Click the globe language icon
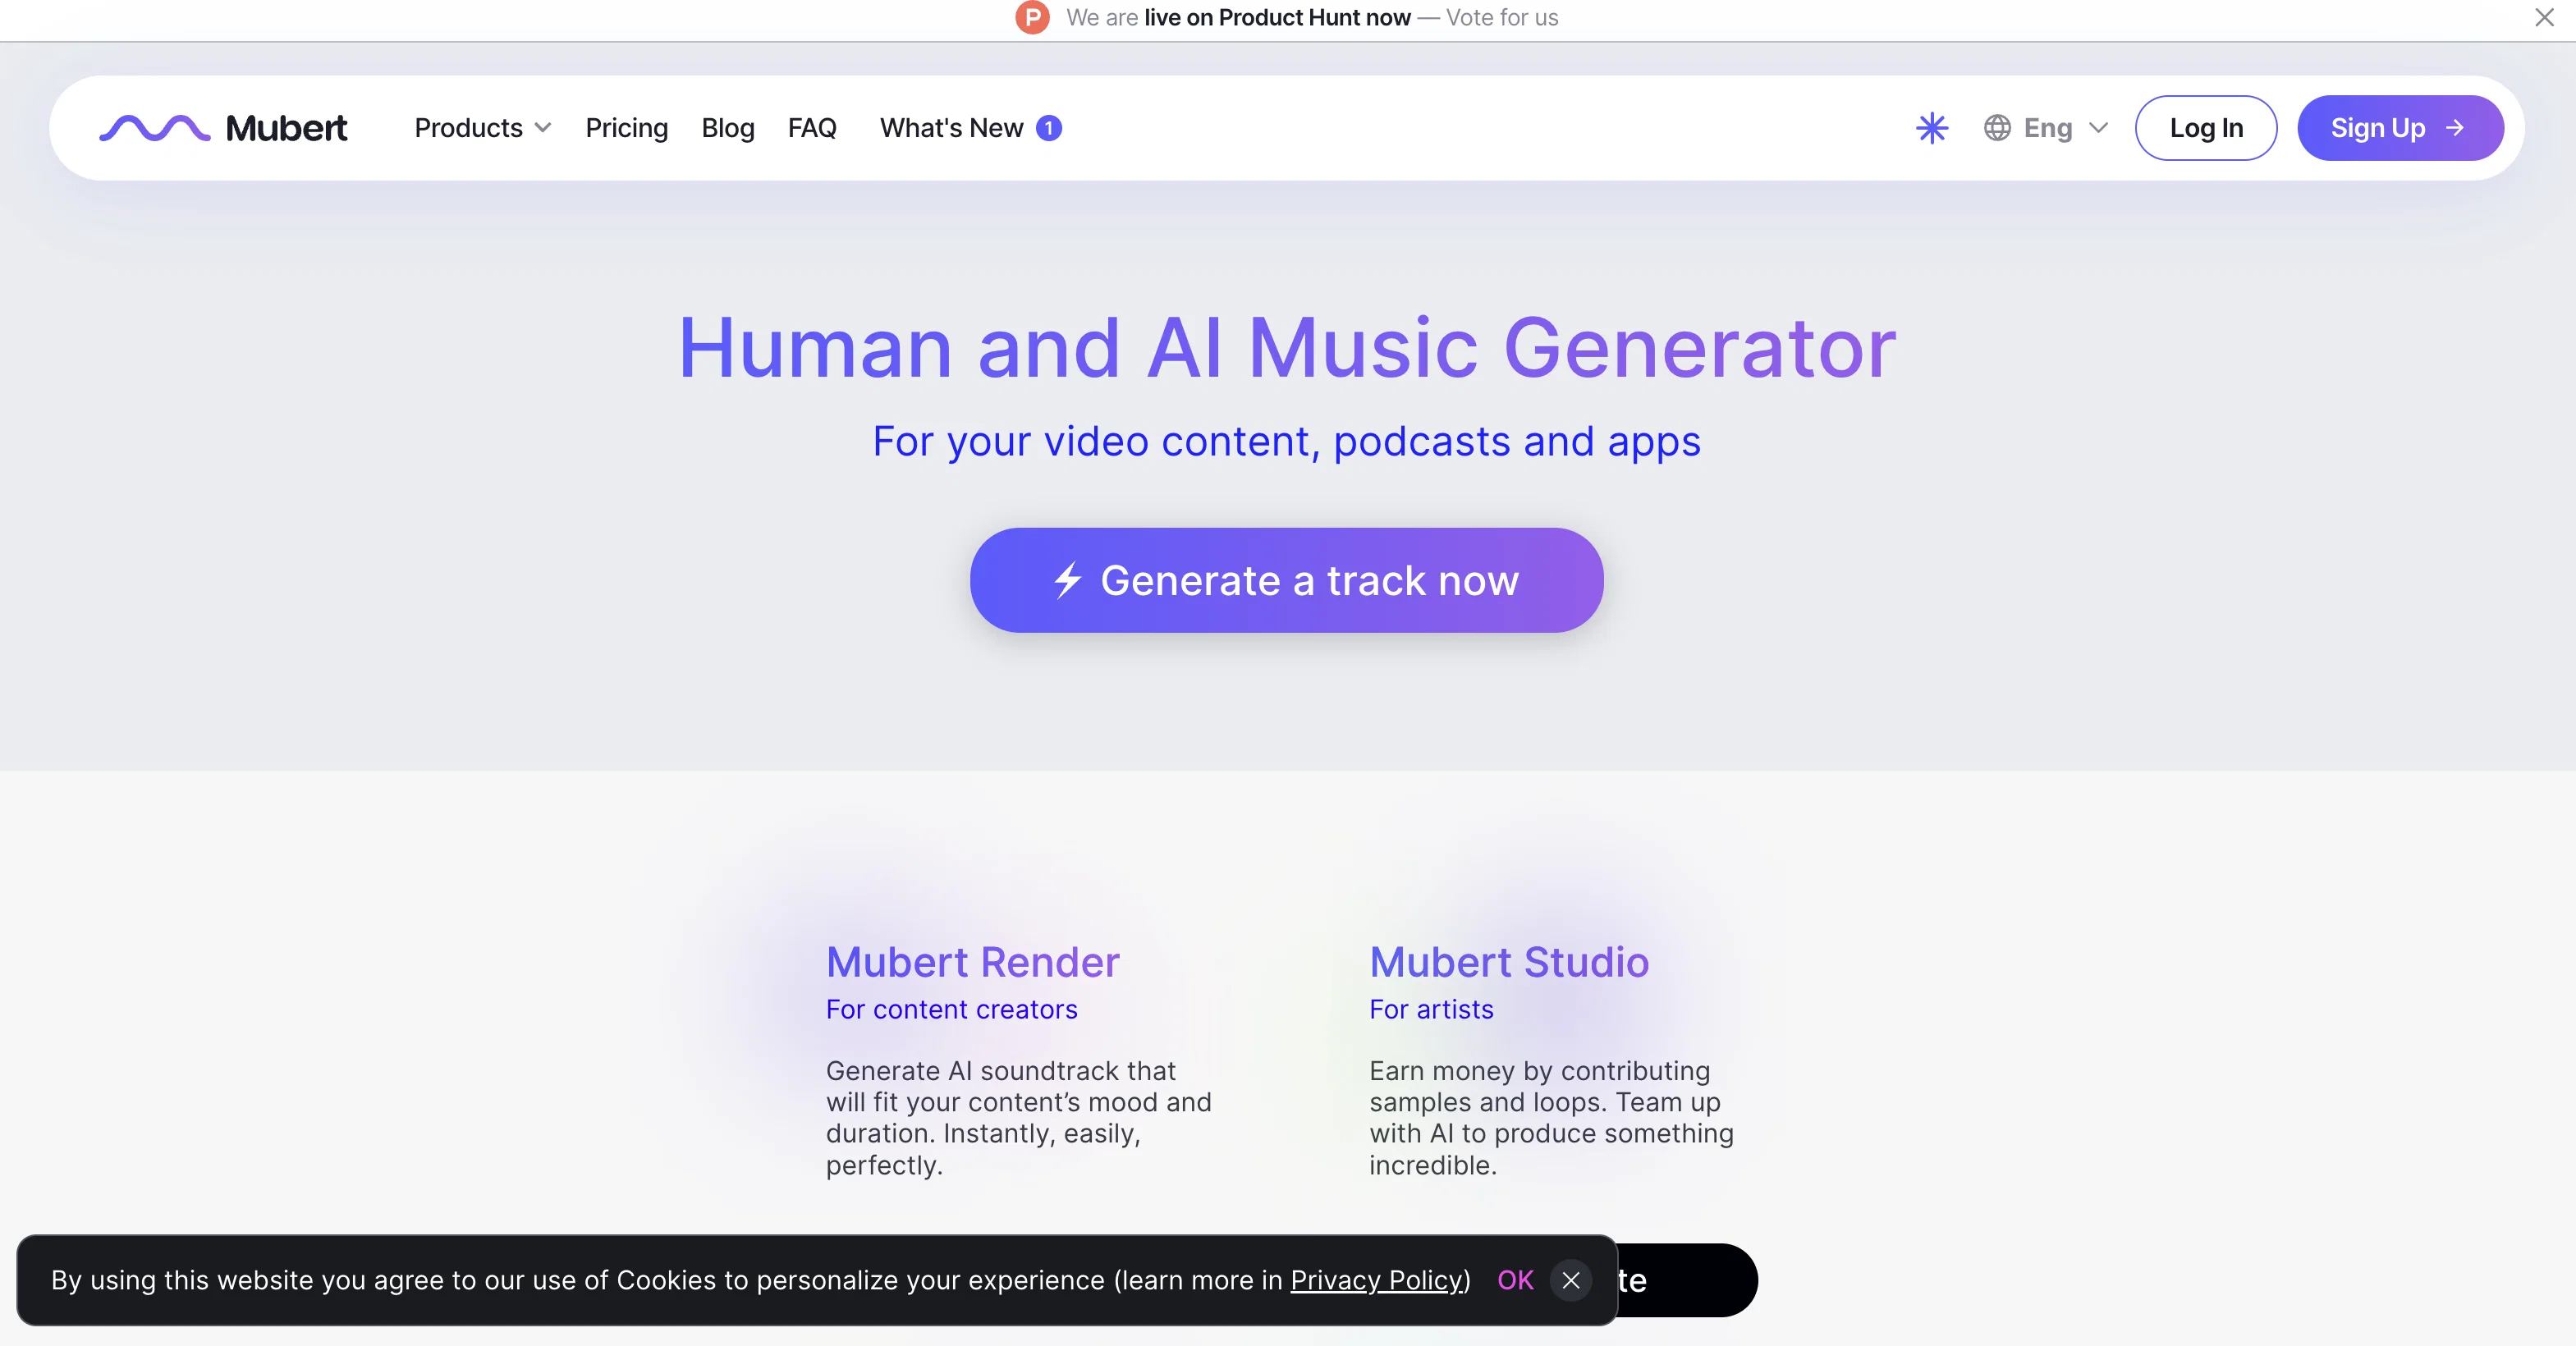Image resolution: width=2576 pixels, height=1346 pixels. (1997, 128)
